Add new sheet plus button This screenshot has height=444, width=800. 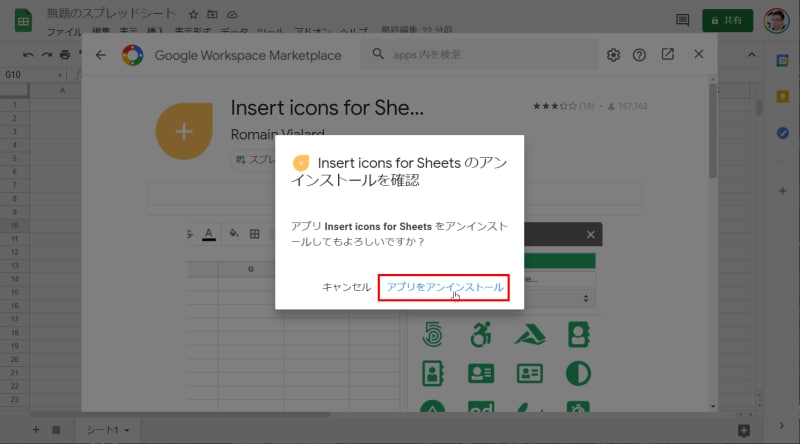[x=36, y=430]
